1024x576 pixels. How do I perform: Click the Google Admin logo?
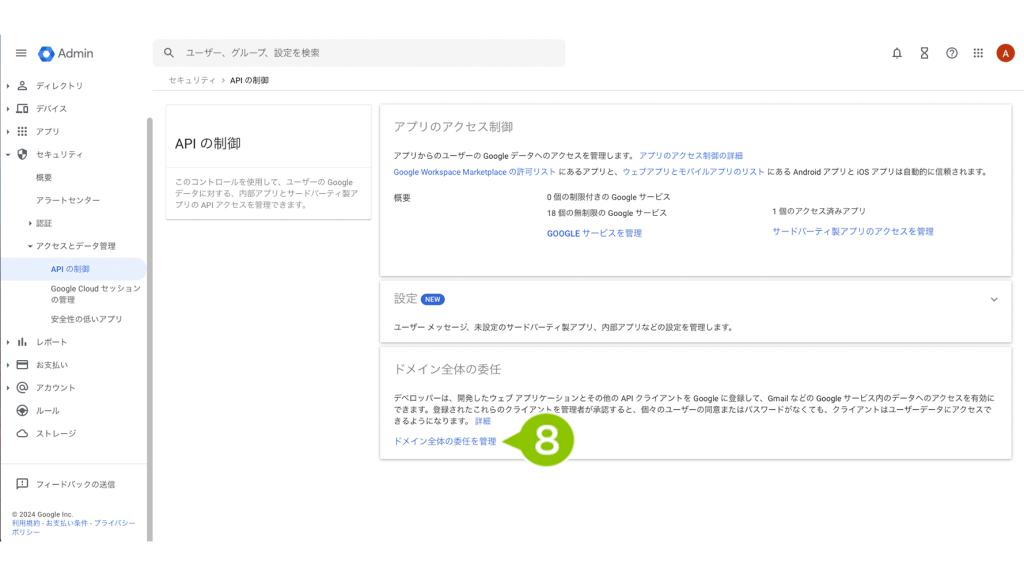66,54
